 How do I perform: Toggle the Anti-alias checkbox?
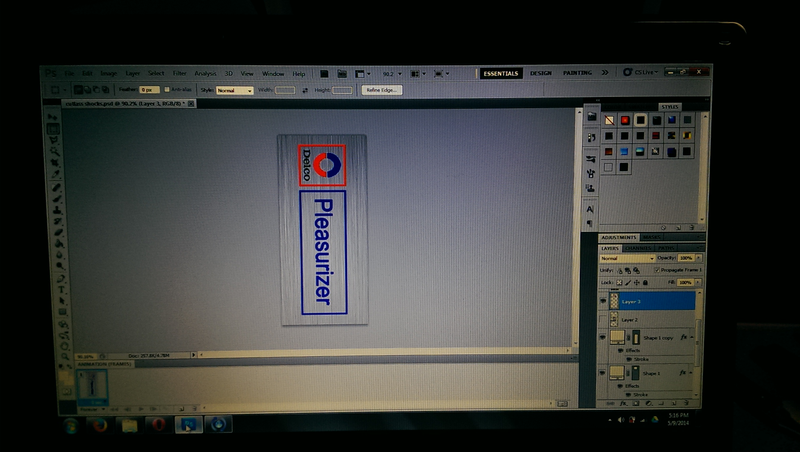[167, 89]
